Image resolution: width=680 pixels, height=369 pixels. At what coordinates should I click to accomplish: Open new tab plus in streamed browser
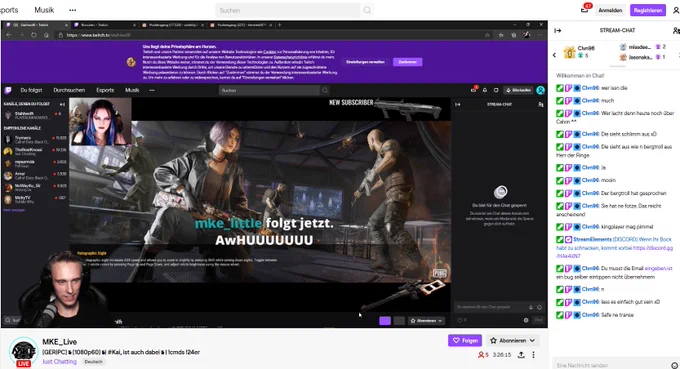pos(280,25)
